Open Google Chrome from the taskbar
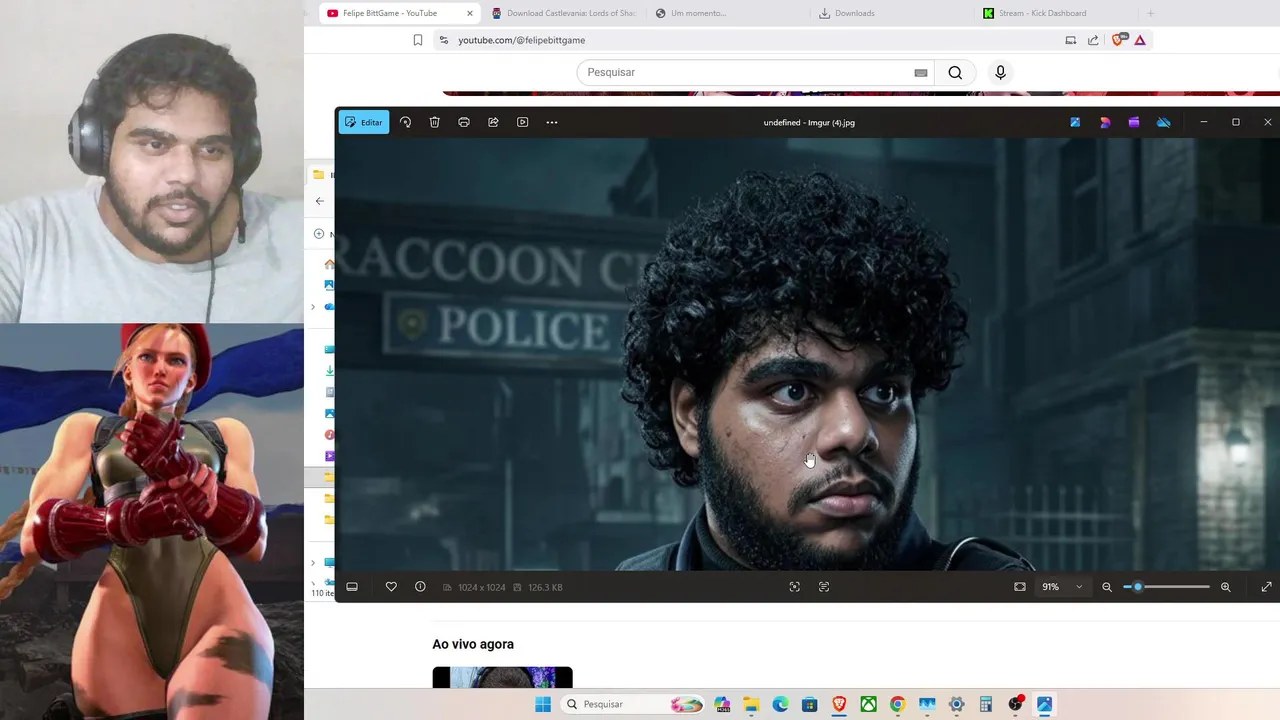 coord(898,704)
